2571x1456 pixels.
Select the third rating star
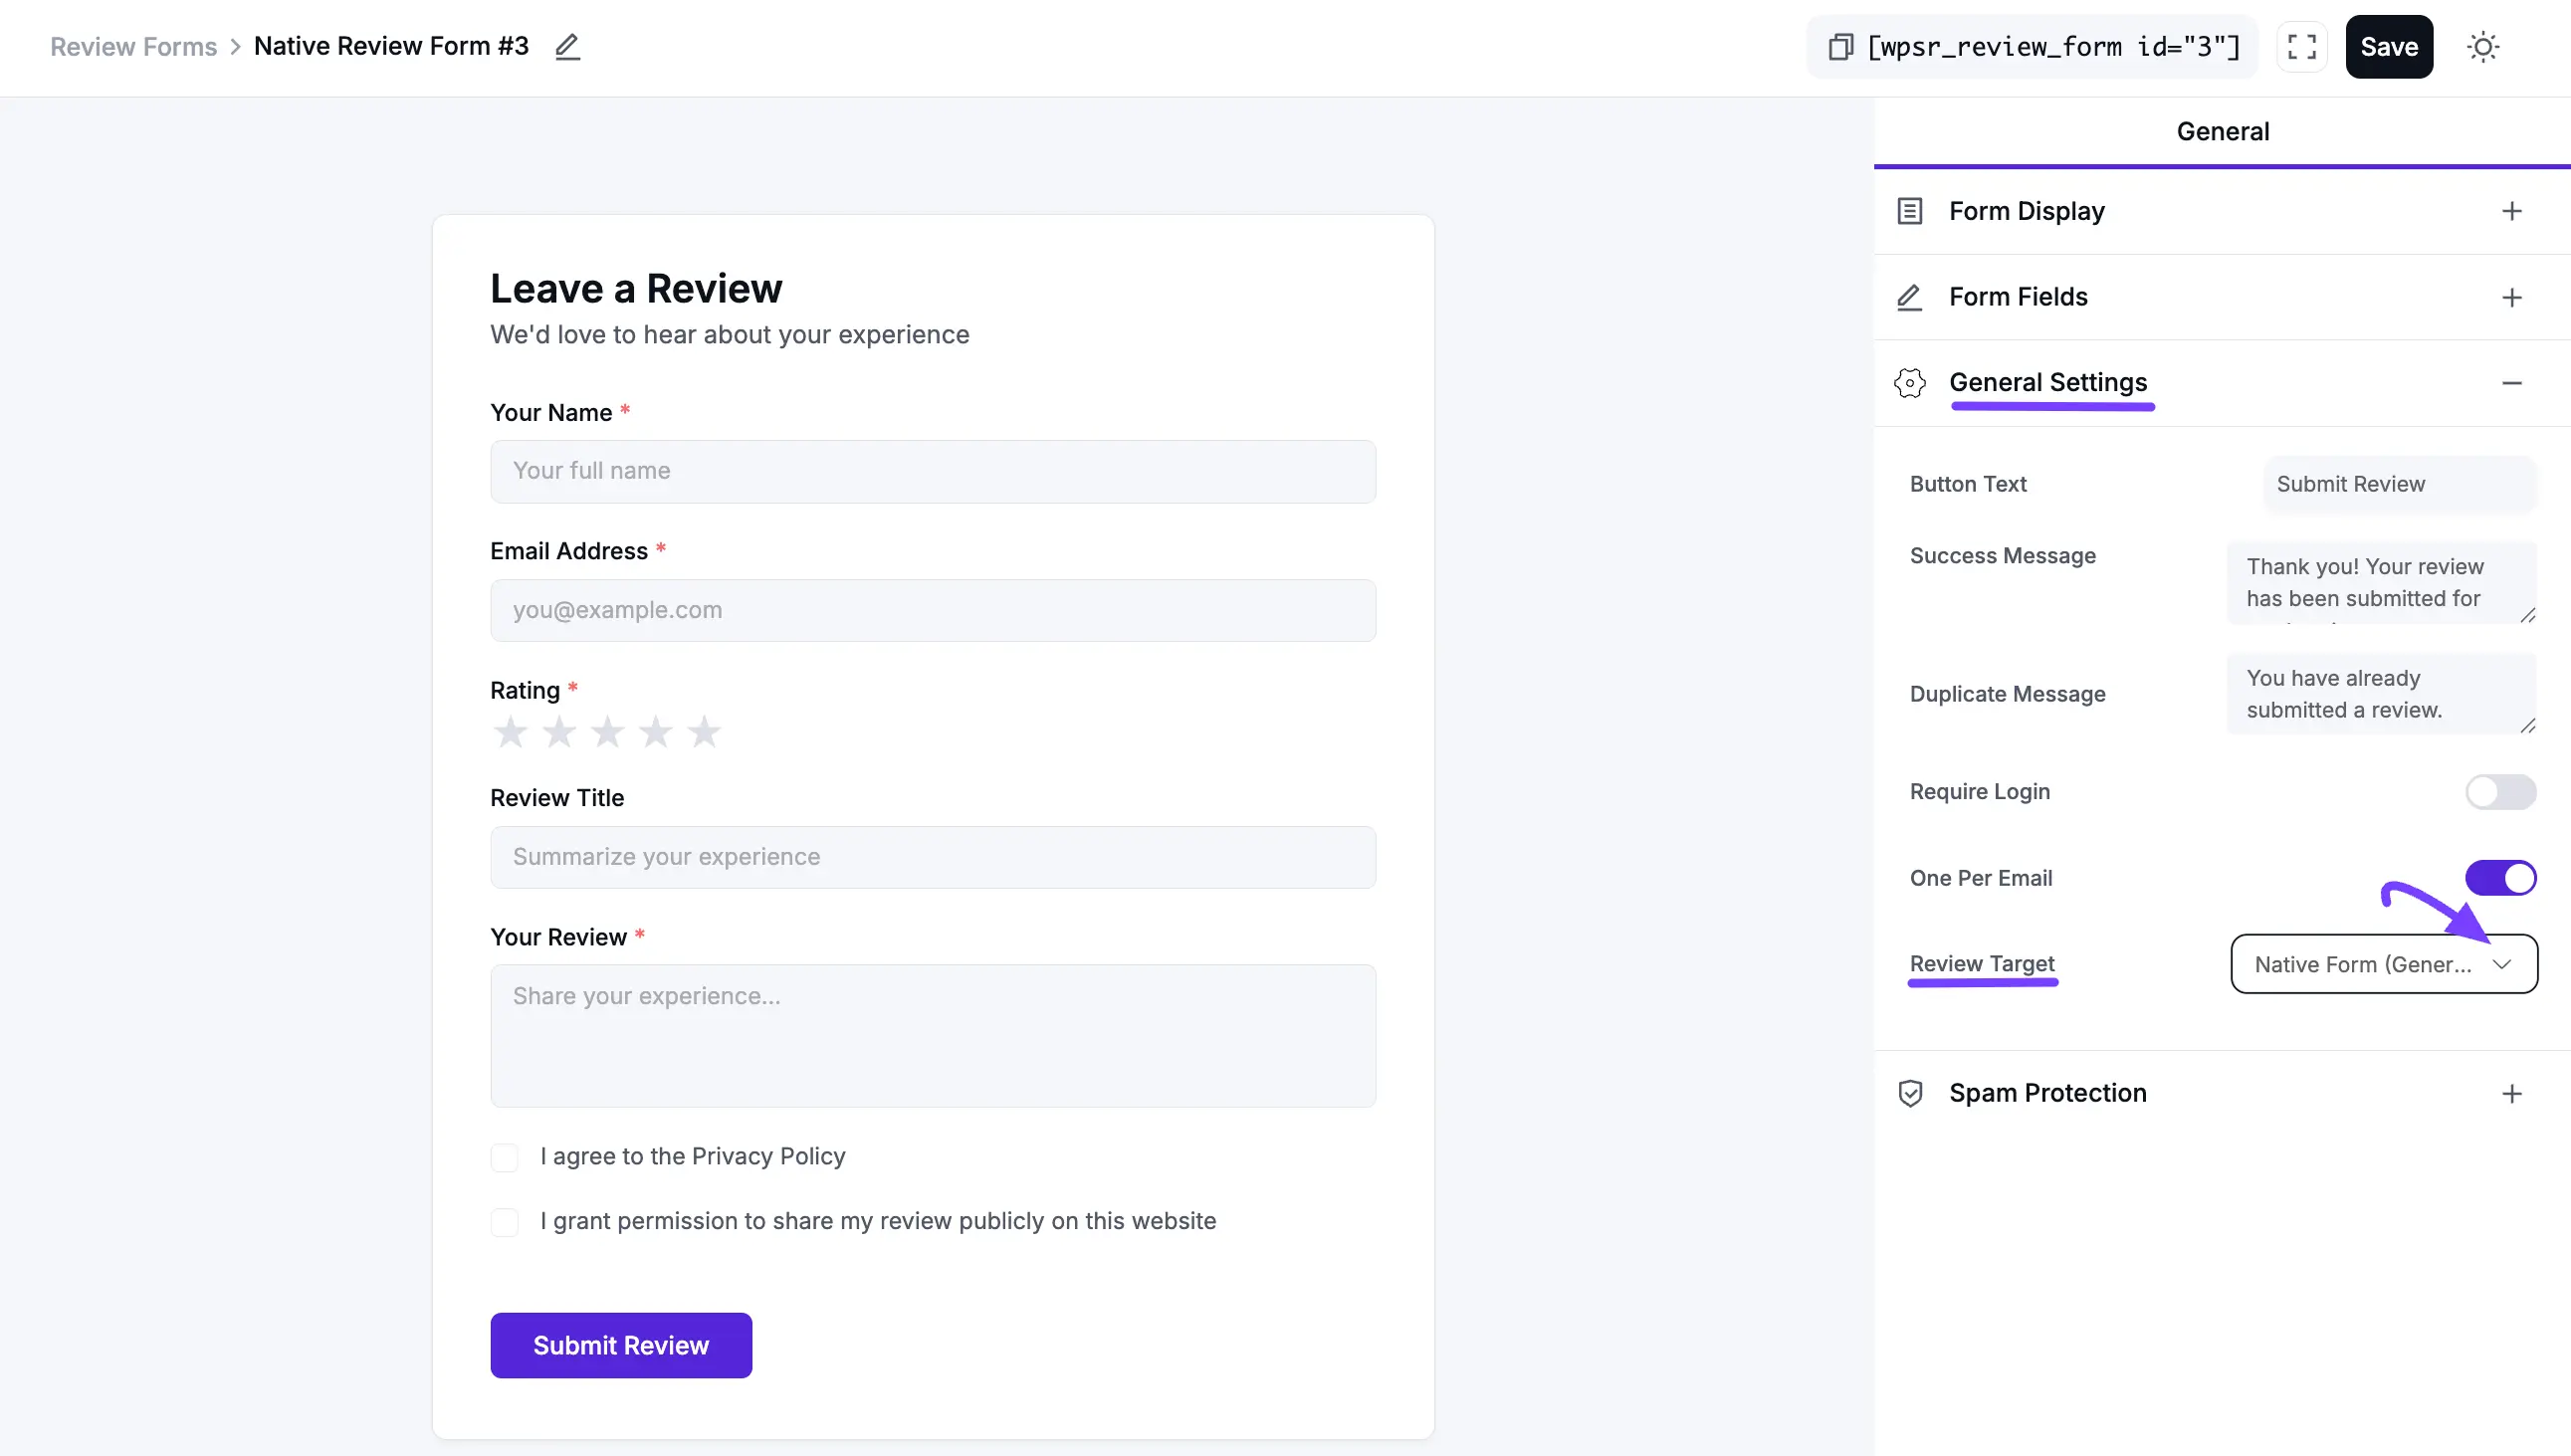607,731
